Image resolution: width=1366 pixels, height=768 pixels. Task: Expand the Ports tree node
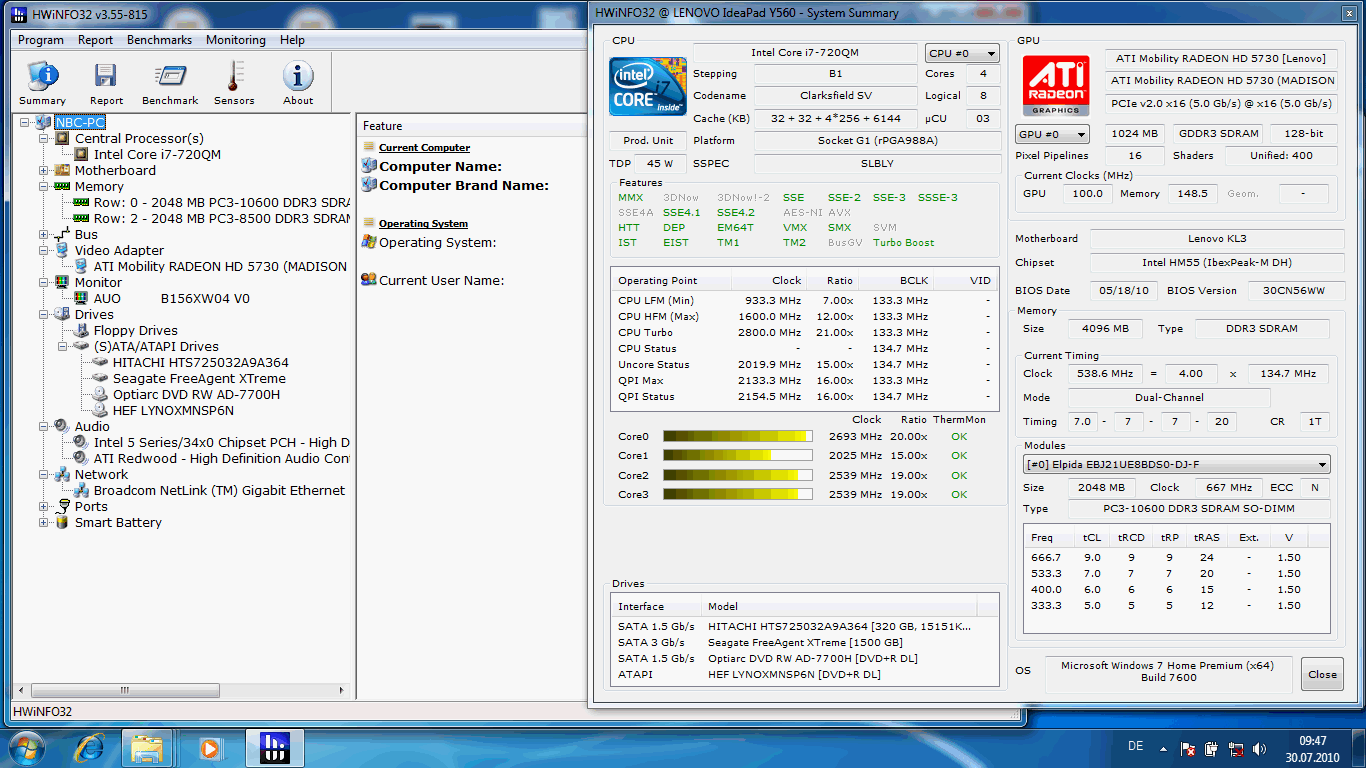pos(44,506)
